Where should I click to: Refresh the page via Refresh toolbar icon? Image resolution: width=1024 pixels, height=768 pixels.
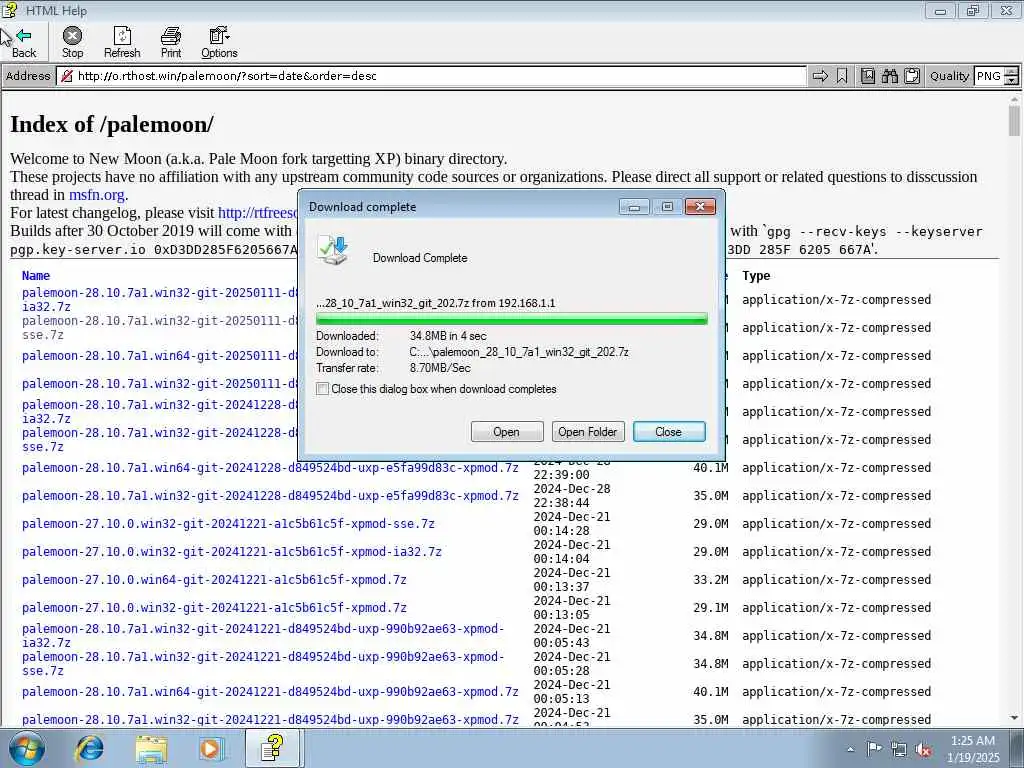point(122,42)
